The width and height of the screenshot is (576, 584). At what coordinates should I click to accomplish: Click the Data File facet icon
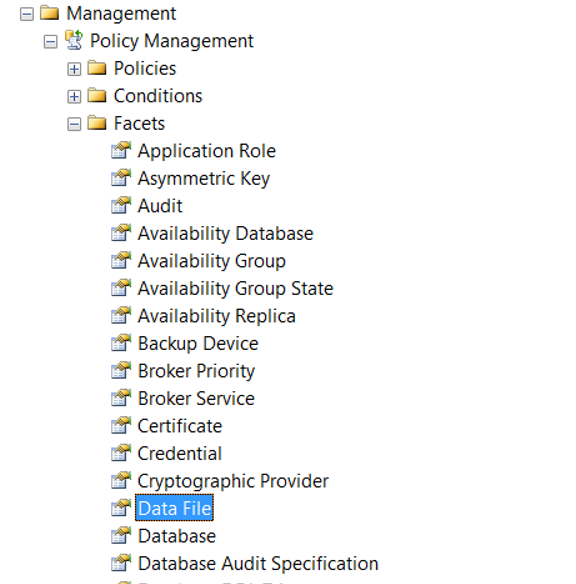point(121,508)
